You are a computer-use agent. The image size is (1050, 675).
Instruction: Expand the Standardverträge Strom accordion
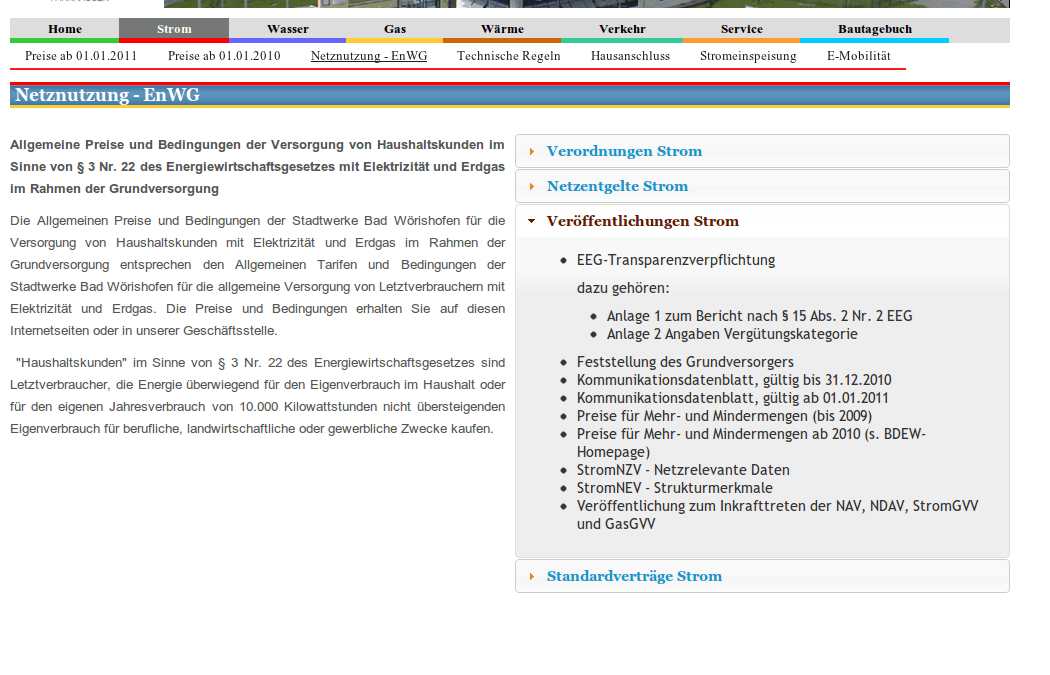click(762, 576)
